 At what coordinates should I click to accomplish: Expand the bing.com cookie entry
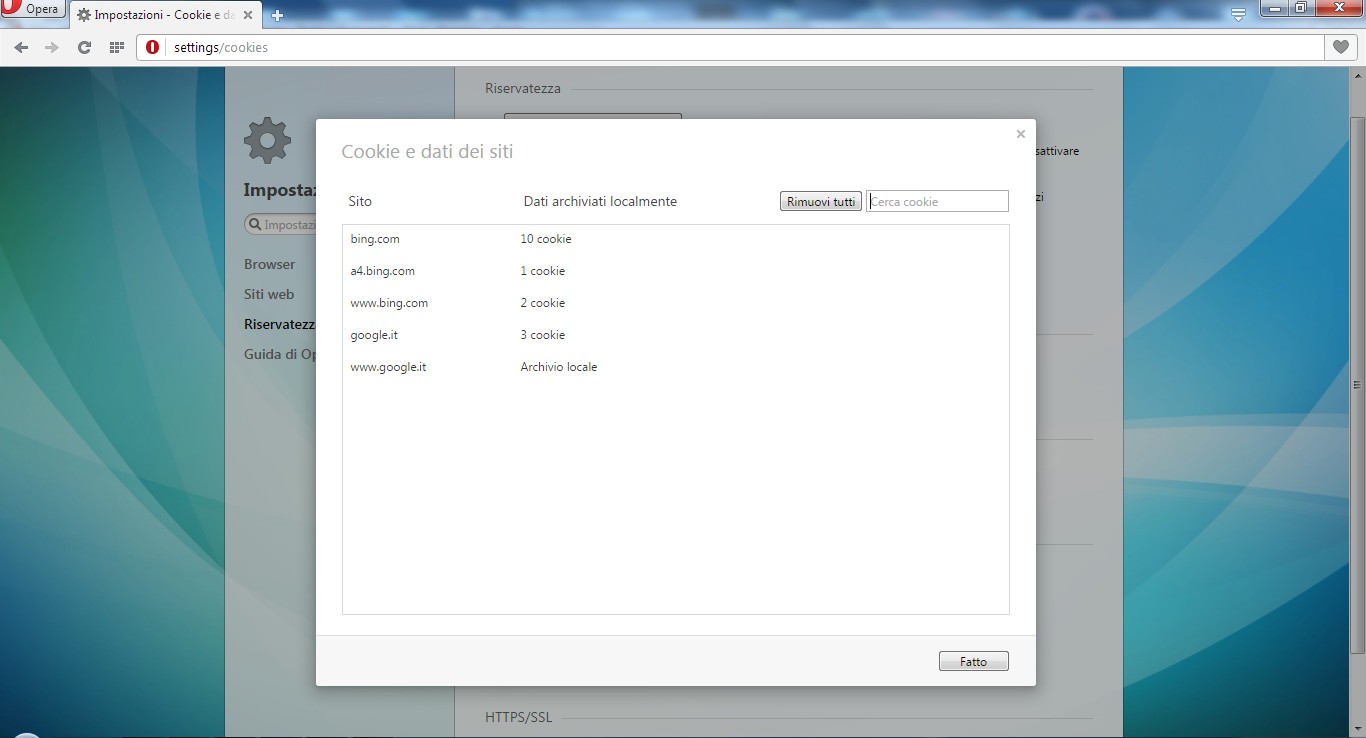click(x=375, y=239)
